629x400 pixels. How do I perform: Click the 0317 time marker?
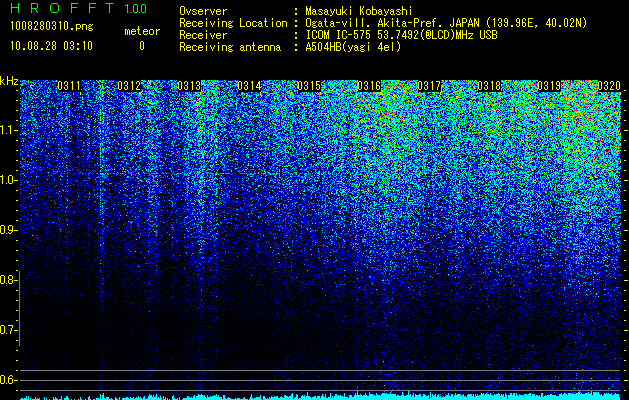(429, 86)
